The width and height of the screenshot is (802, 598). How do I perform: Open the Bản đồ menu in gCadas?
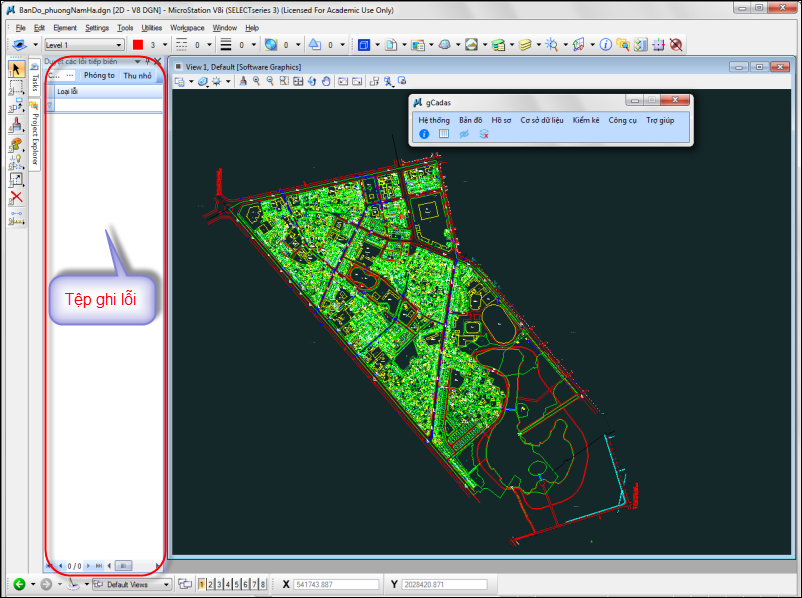click(x=470, y=119)
